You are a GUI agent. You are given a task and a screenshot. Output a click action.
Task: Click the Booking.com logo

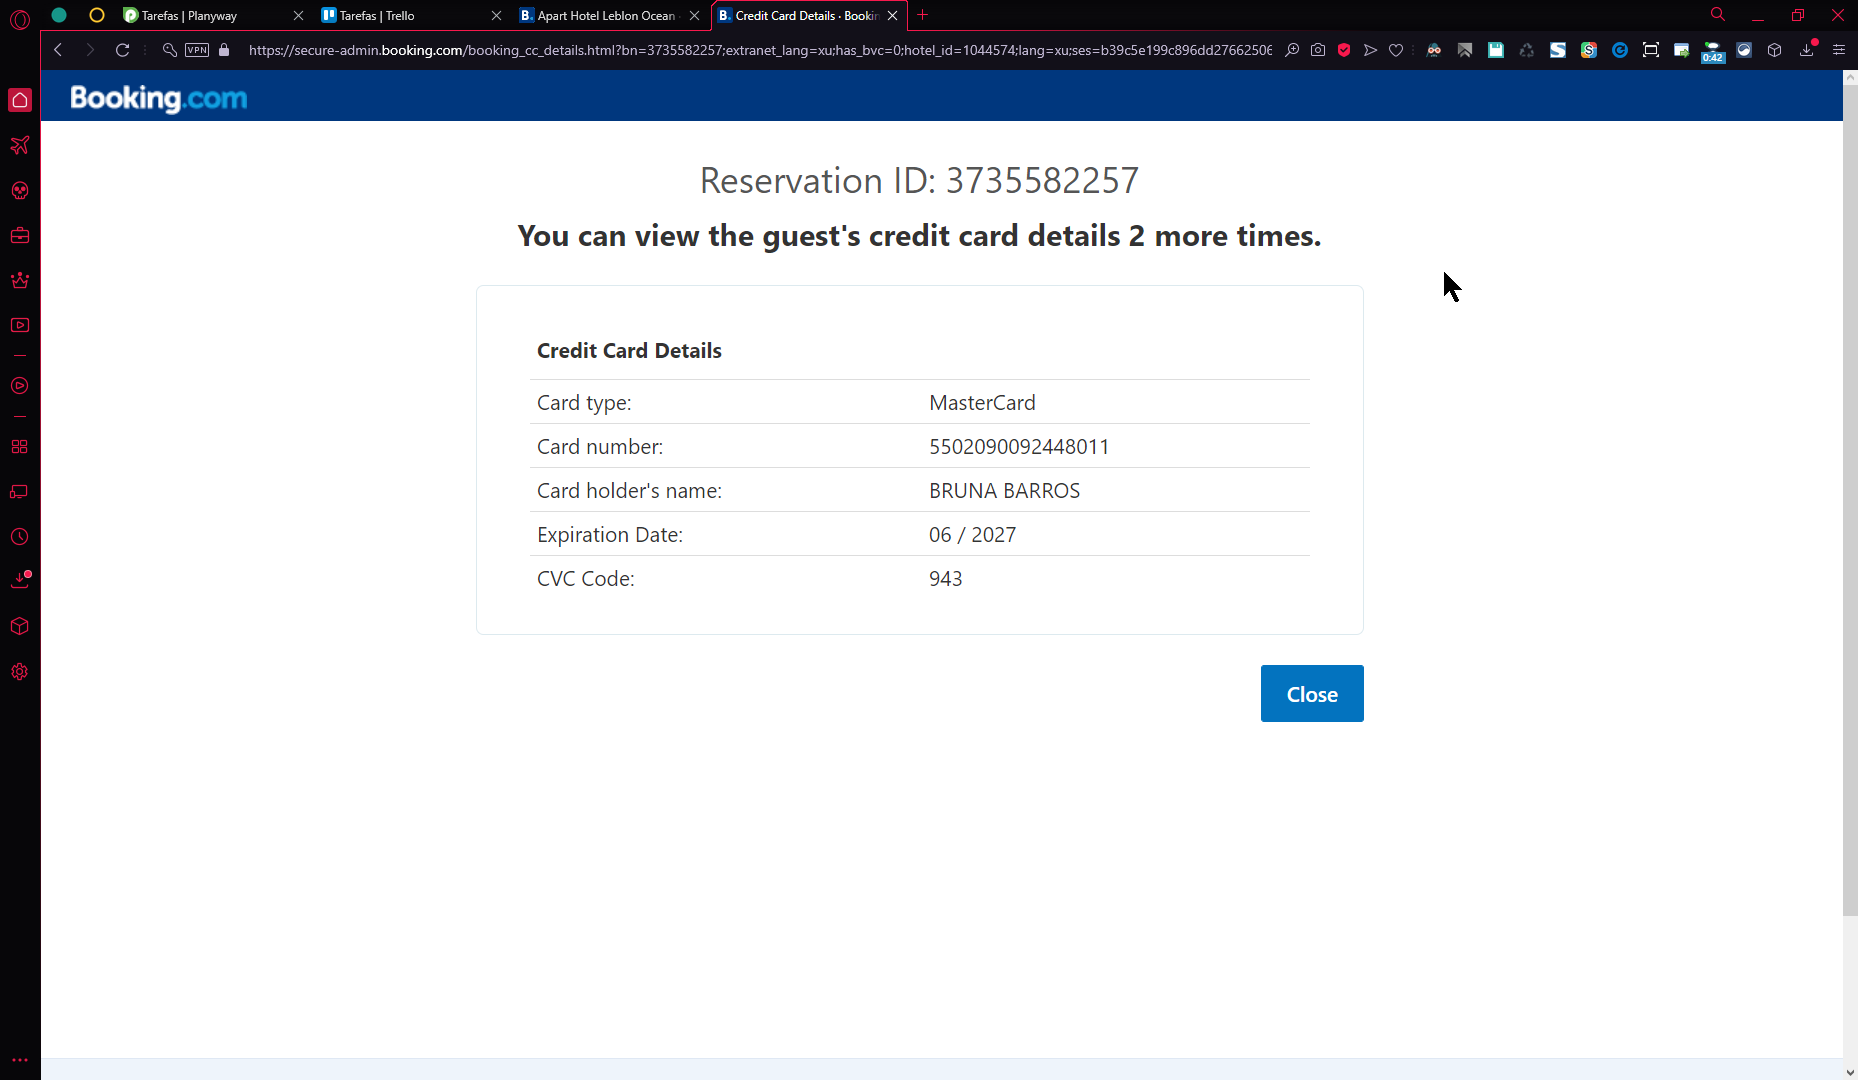tap(158, 98)
